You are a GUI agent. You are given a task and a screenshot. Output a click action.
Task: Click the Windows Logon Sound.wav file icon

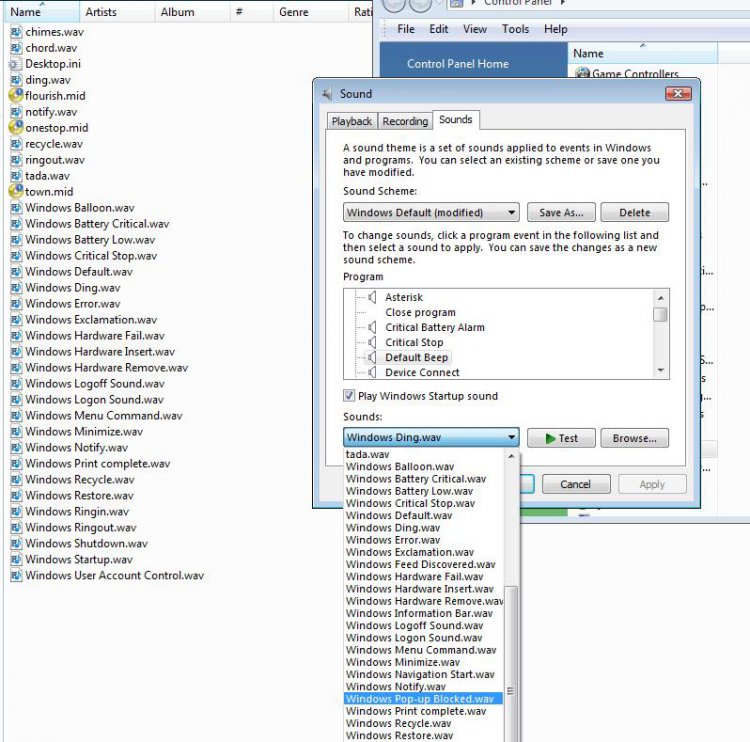[x=16, y=399]
